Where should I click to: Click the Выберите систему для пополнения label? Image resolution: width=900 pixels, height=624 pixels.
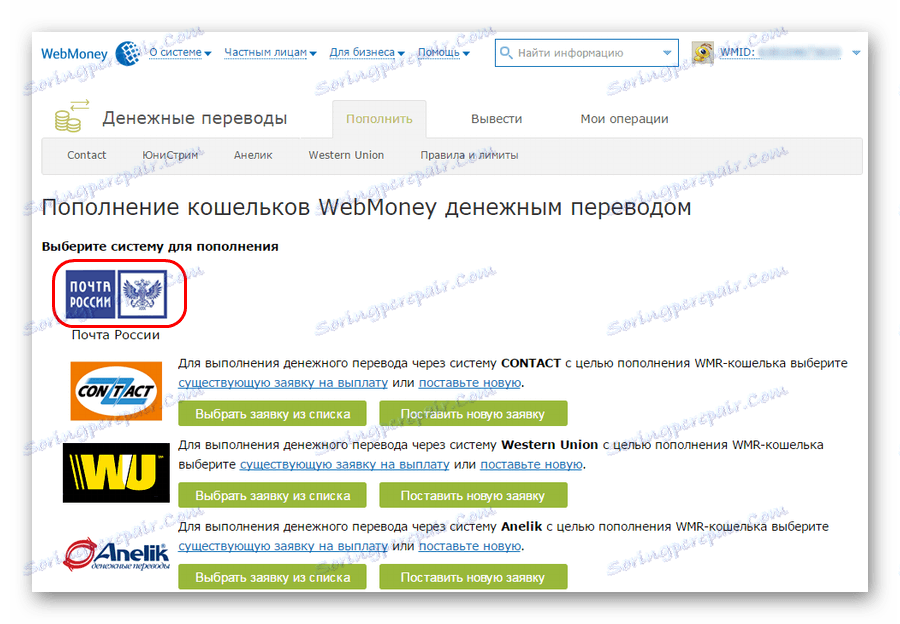[x=160, y=246]
